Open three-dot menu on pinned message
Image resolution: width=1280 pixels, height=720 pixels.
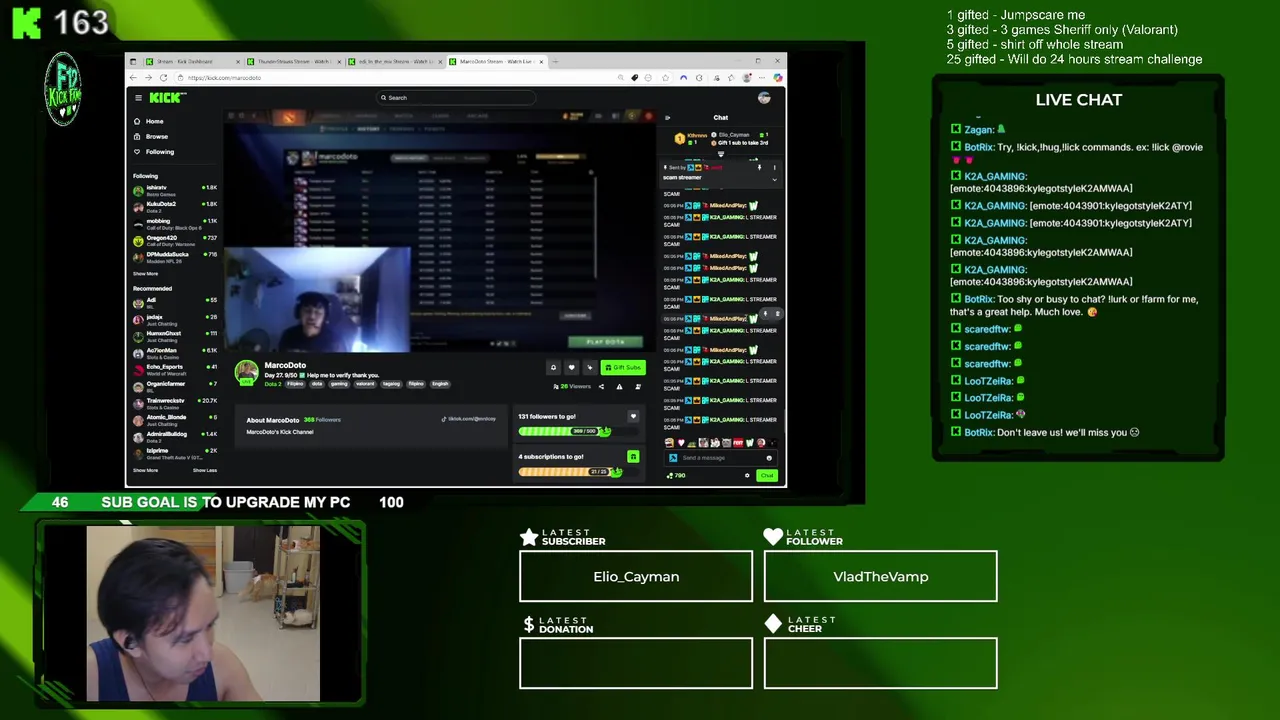[774, 168]
